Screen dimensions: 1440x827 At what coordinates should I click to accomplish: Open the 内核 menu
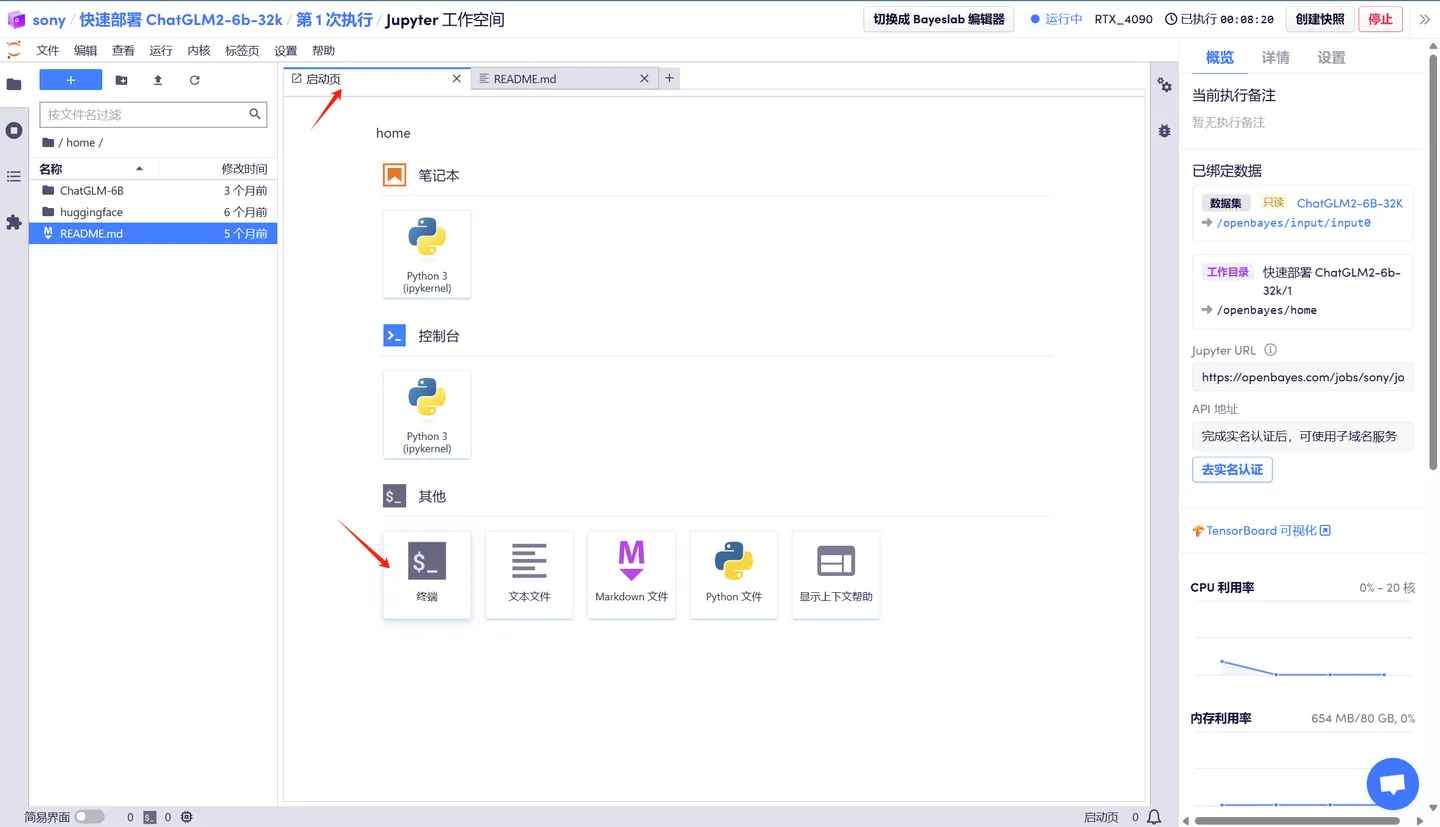click(x=199, y=50)
